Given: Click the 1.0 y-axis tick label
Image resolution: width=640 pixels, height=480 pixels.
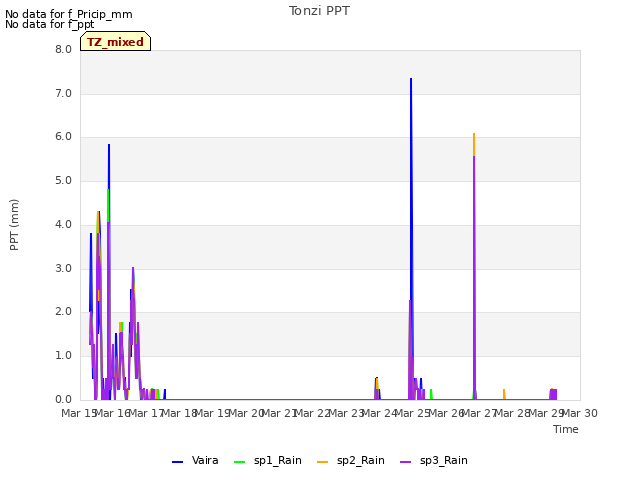Looking at the screenshot, I should pos(63,356).
